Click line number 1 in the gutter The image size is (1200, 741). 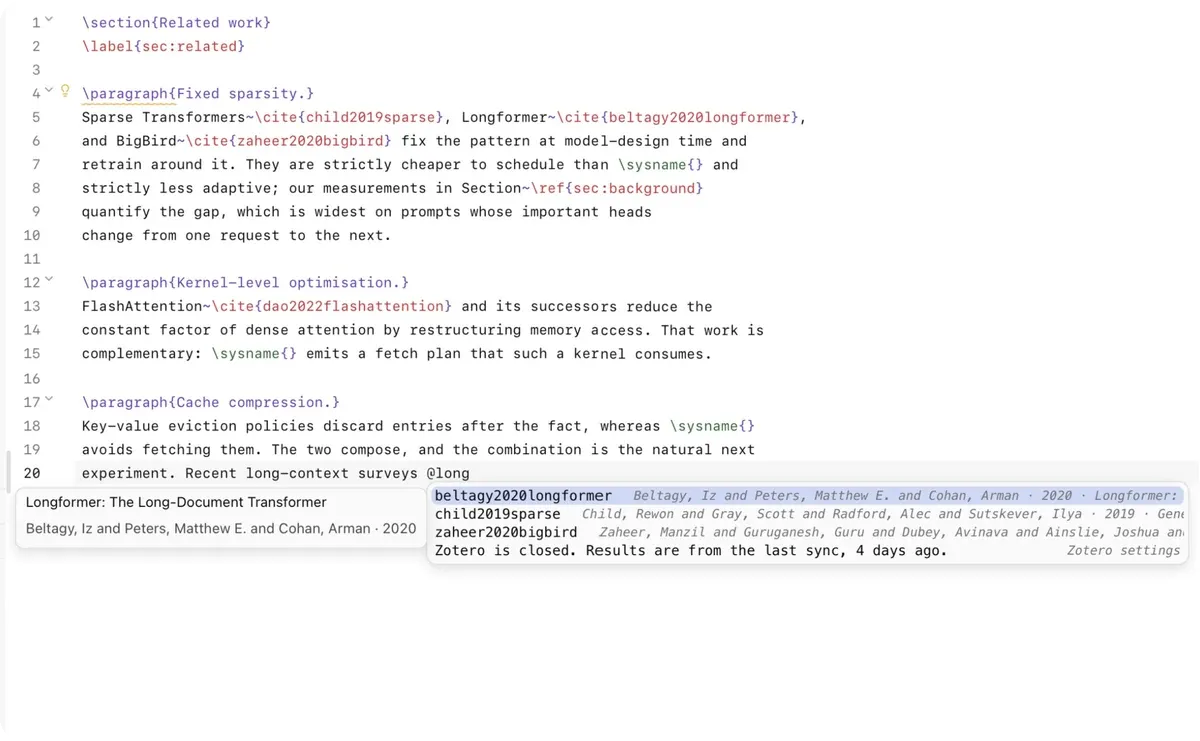point(35,22)
